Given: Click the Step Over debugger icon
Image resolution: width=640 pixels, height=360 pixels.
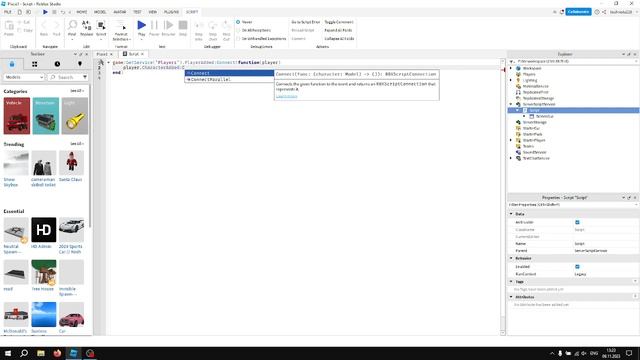Looking at the screenshot, I should tap(213, 26).
